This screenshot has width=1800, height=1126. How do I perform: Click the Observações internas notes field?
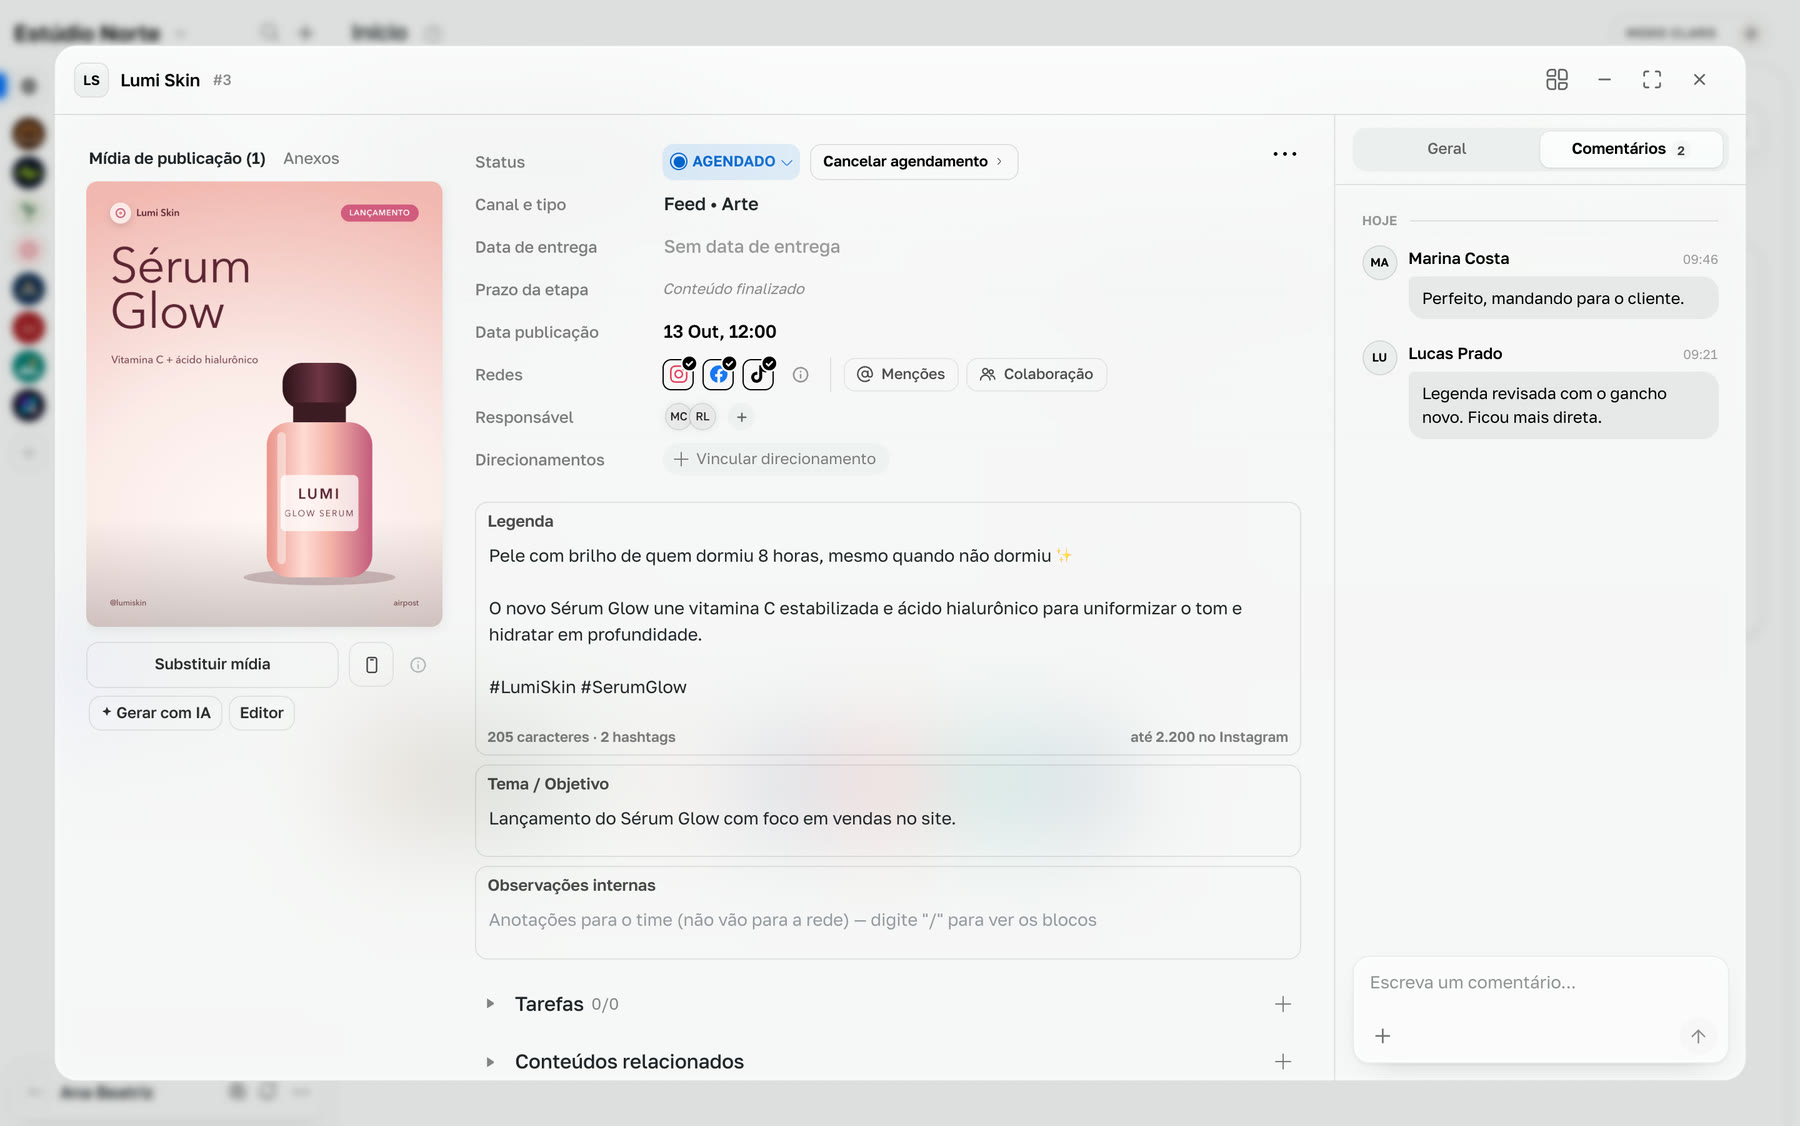coord(888,913)
